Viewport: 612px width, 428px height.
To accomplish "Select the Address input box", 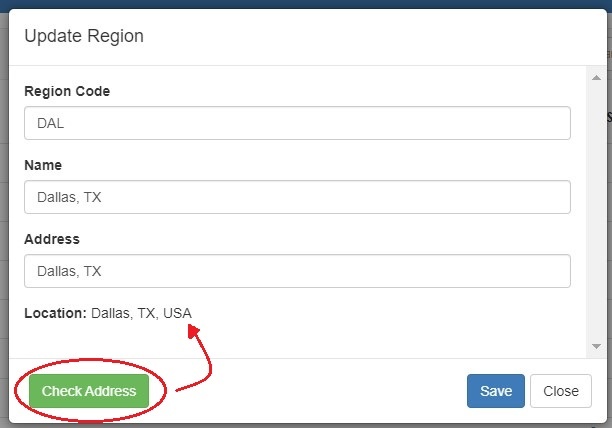I will 297,271.
